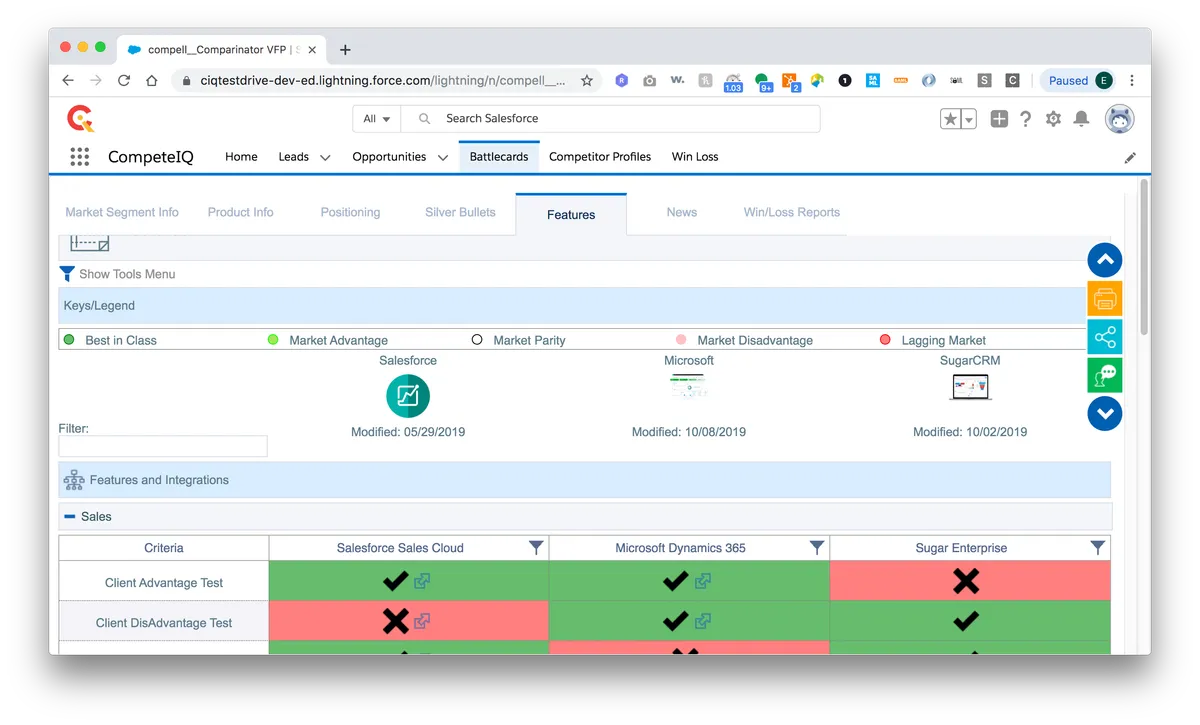Open the Competitor Profiles nav tab

pyautogui.click(x=600, y=157)
